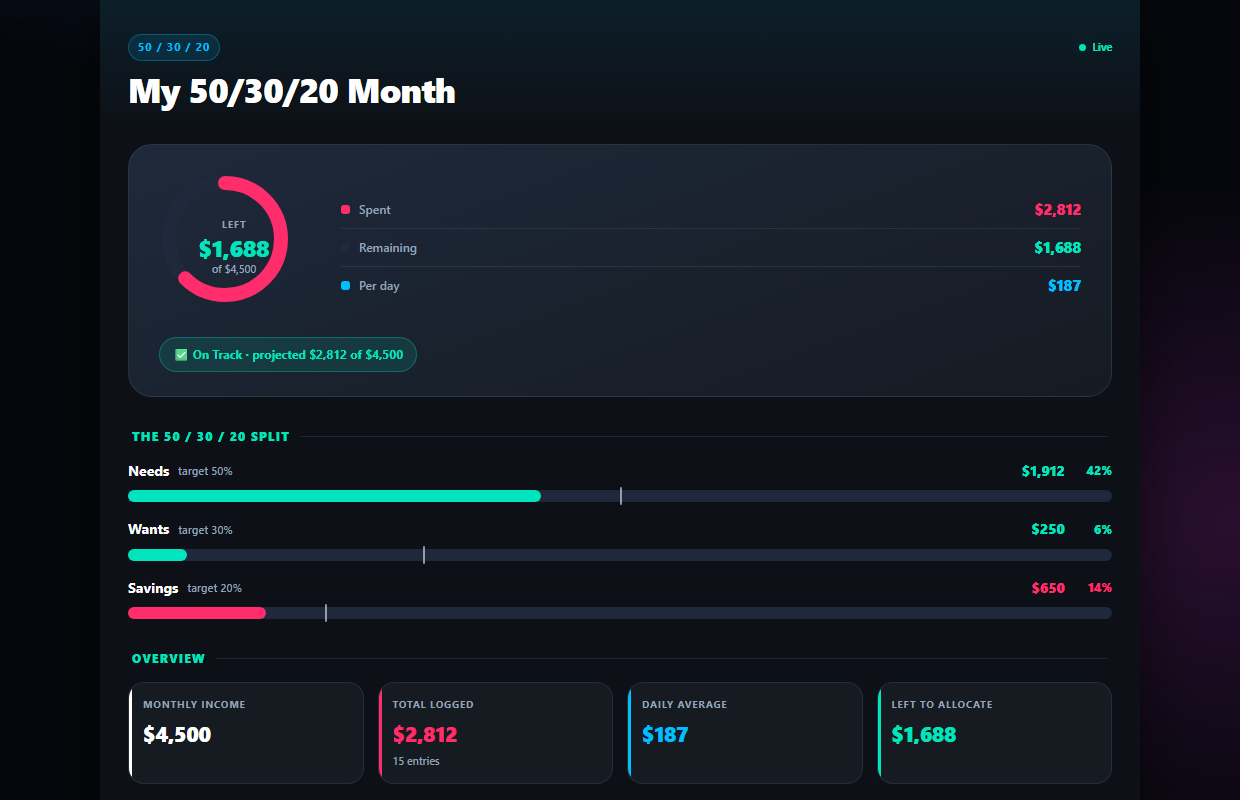Click the On Track projected status pill

pyautogui.click(x=288, y=355)
